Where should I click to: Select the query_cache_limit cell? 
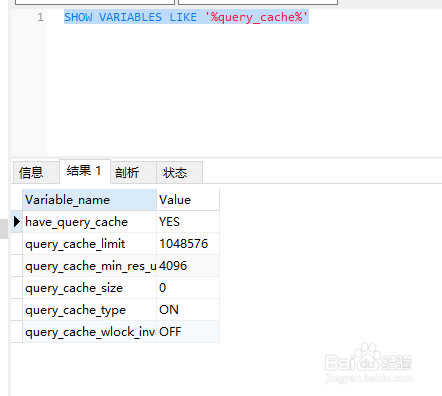click(x=89, y=244)
